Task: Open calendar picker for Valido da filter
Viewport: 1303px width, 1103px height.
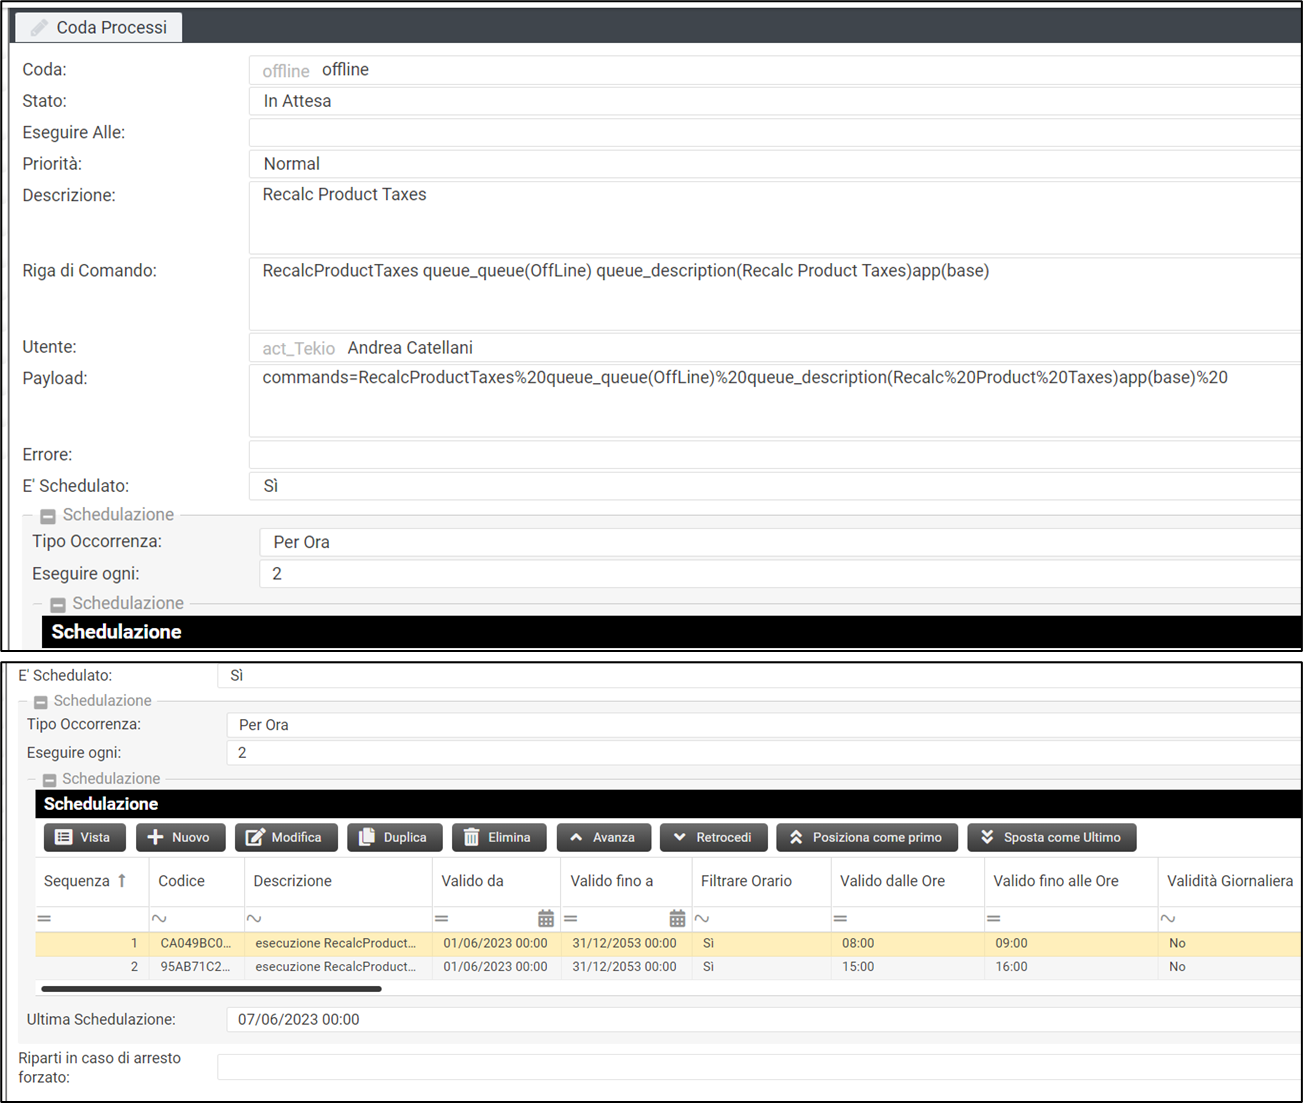Action: (x=546, y=918)
